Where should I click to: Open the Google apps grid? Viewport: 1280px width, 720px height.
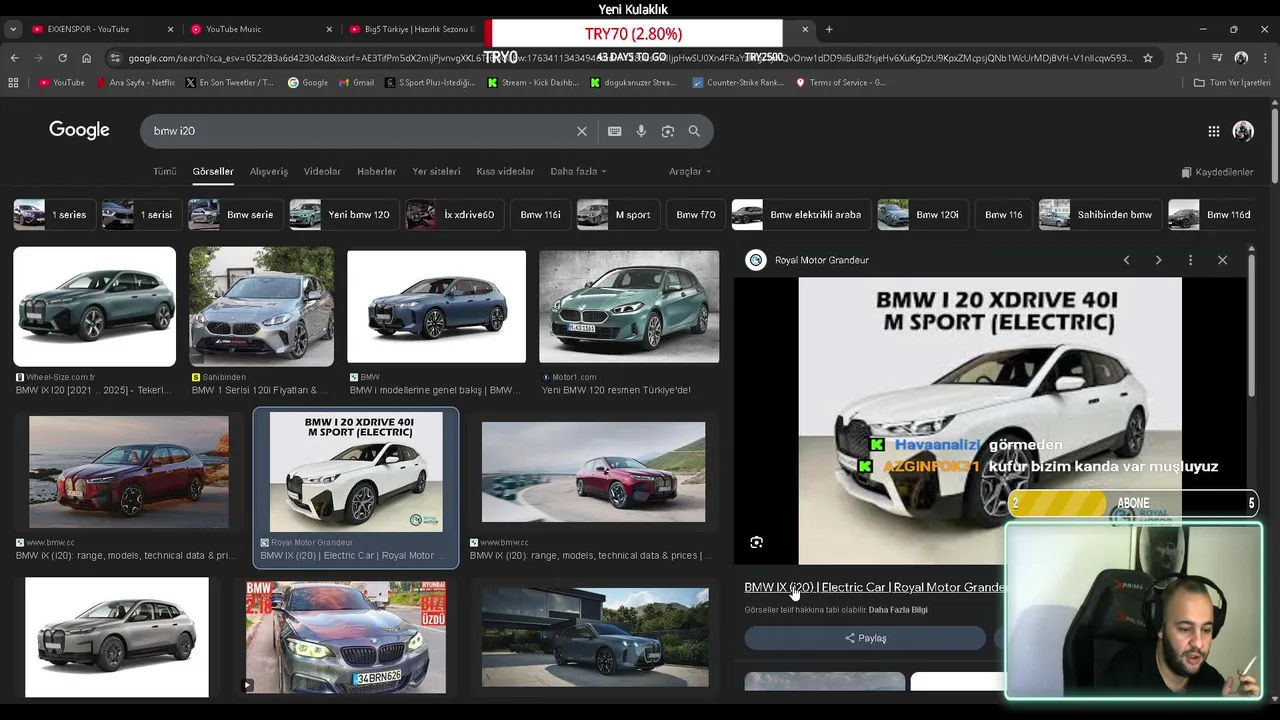pos(1213,131)
